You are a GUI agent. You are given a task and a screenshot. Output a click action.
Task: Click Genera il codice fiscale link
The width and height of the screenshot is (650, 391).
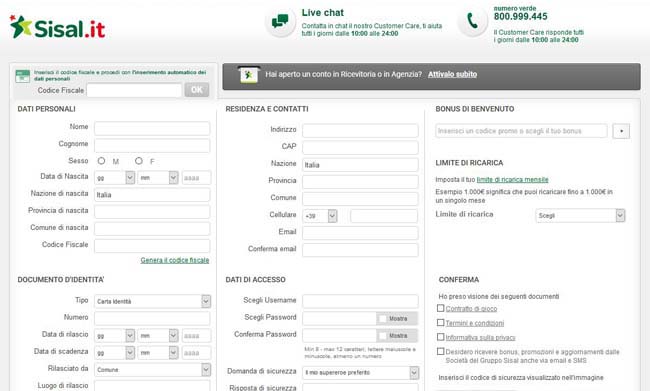tap(175, 260)
